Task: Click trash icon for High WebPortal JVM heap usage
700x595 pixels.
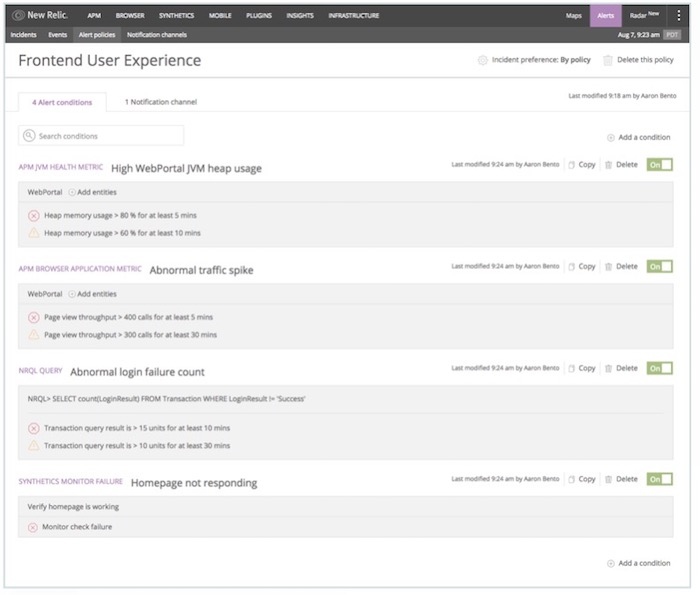Action: point(608,165)
